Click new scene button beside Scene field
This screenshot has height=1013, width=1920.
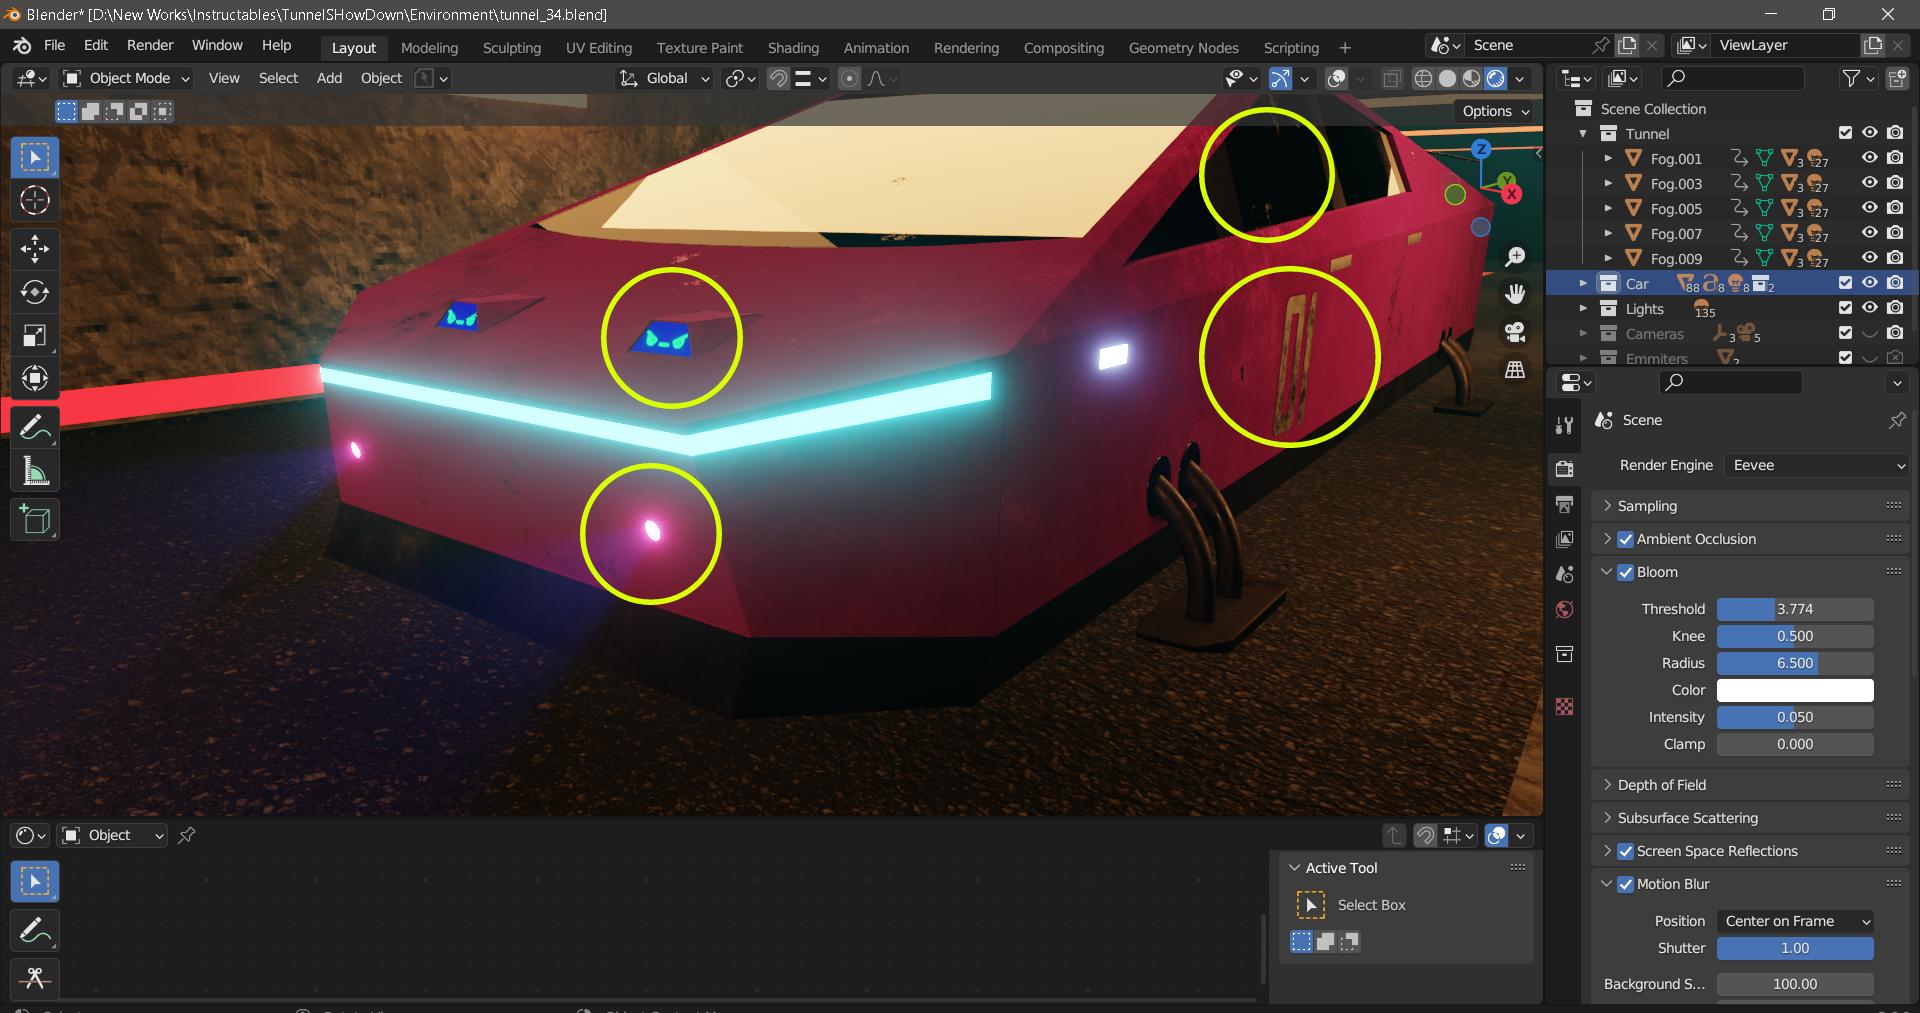coord(1627,45)
